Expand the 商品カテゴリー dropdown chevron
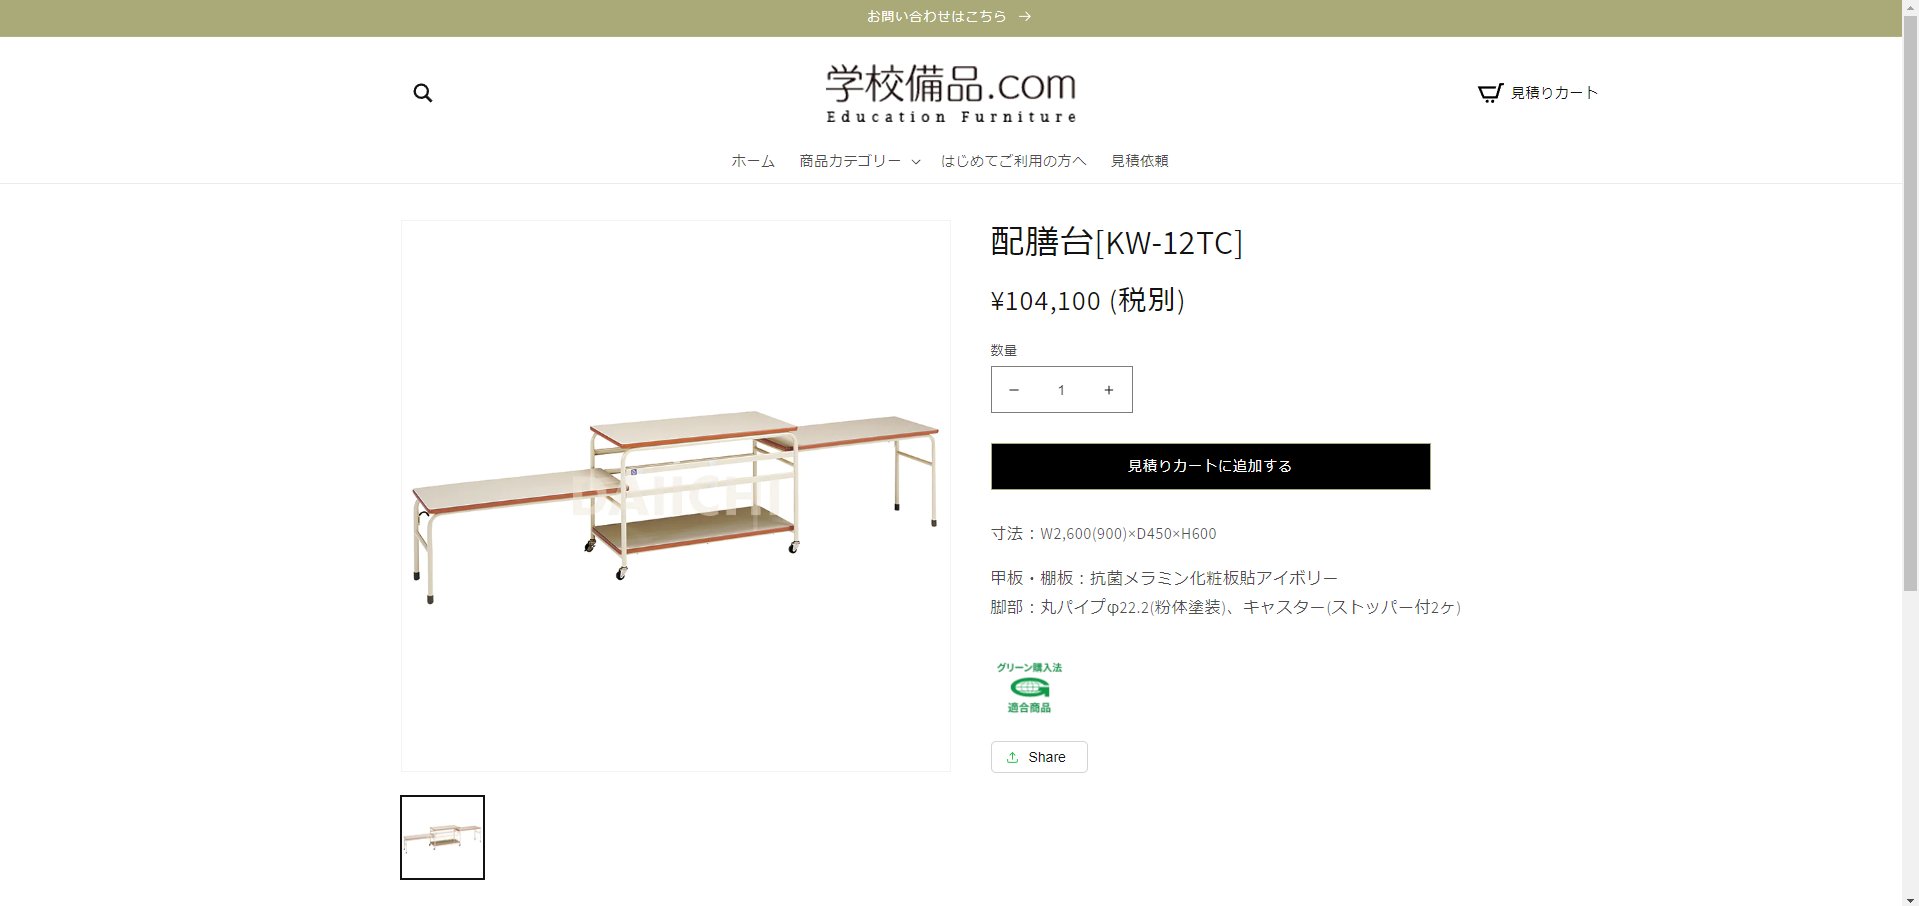Image resolution: width=1919 pixels, height=906 pixels. pyautogui.click(x=916, y=162)
